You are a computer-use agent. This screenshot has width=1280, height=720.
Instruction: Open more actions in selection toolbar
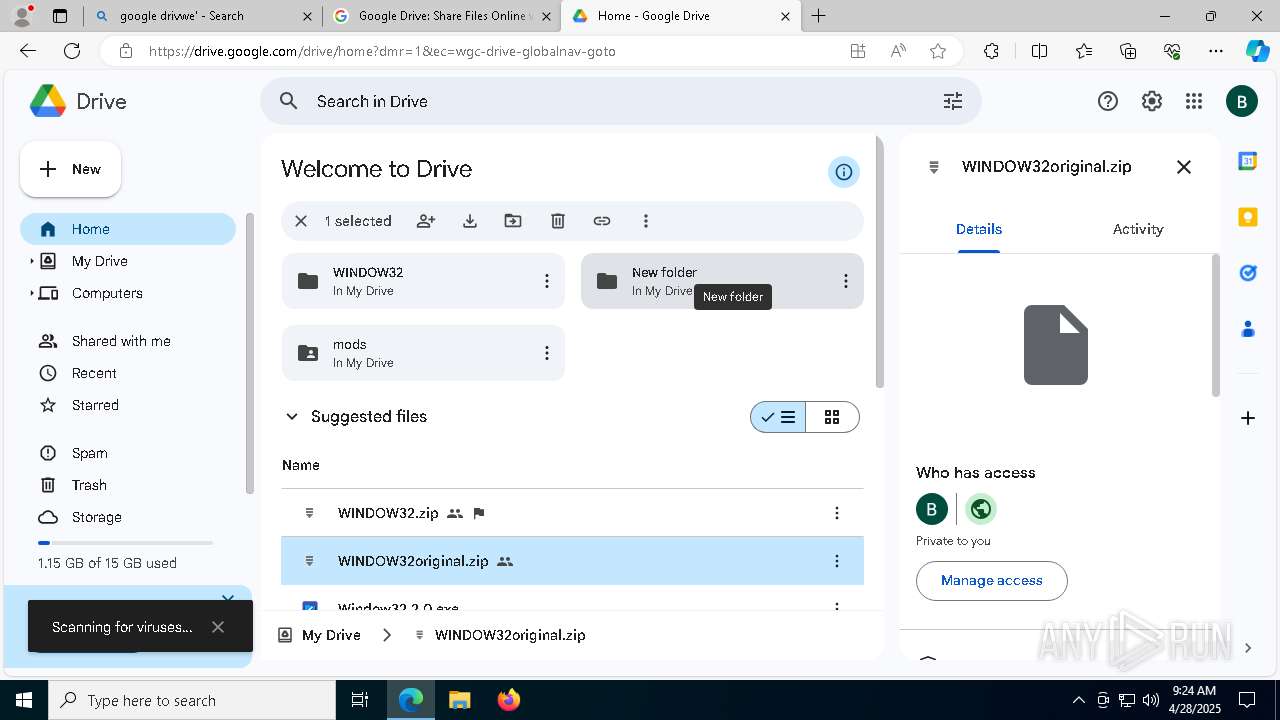pos(646,221)
